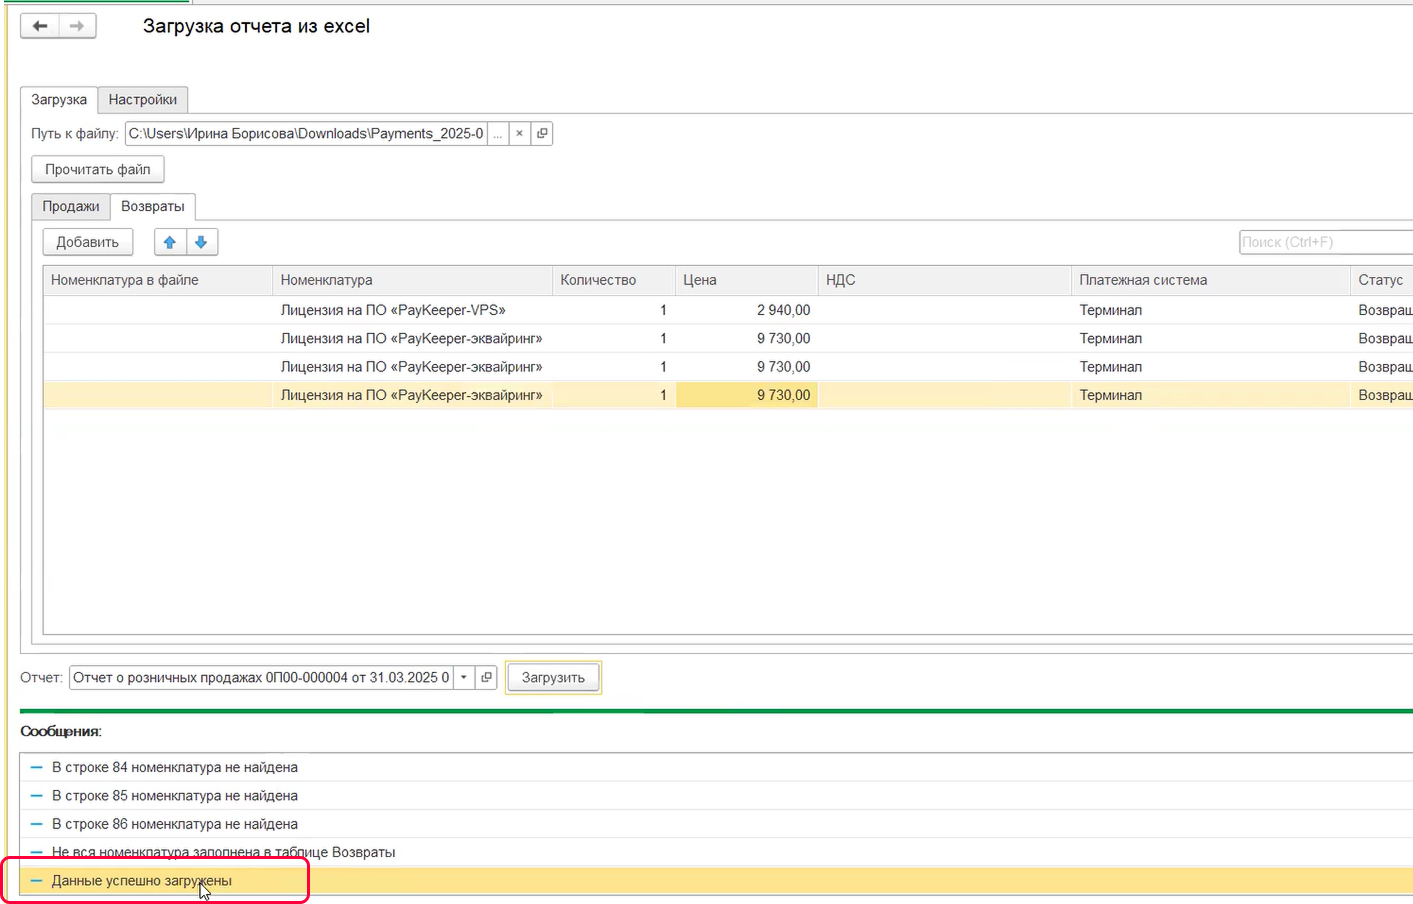This screenshot has height=904, width=1413.
Task: Expand the Отчет dropdown list arrow
Action: pyautogui.click(x=464, y=678)
